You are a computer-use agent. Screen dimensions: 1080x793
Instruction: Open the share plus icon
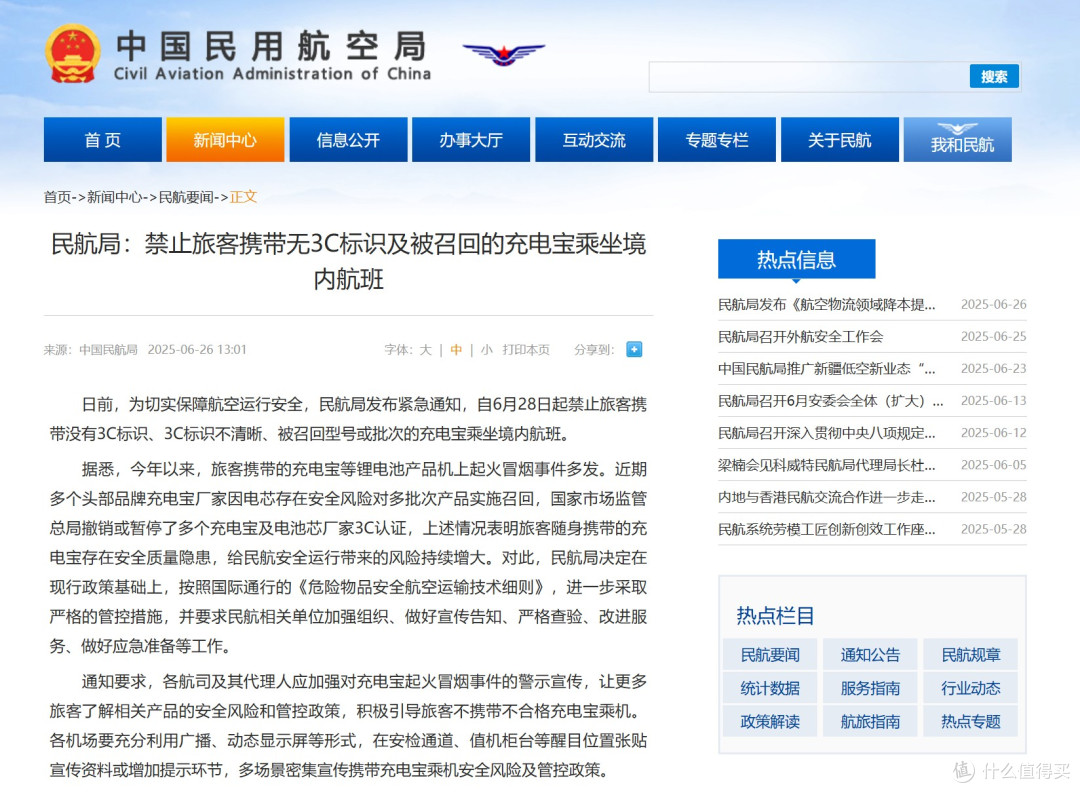(x=634, y=349)
